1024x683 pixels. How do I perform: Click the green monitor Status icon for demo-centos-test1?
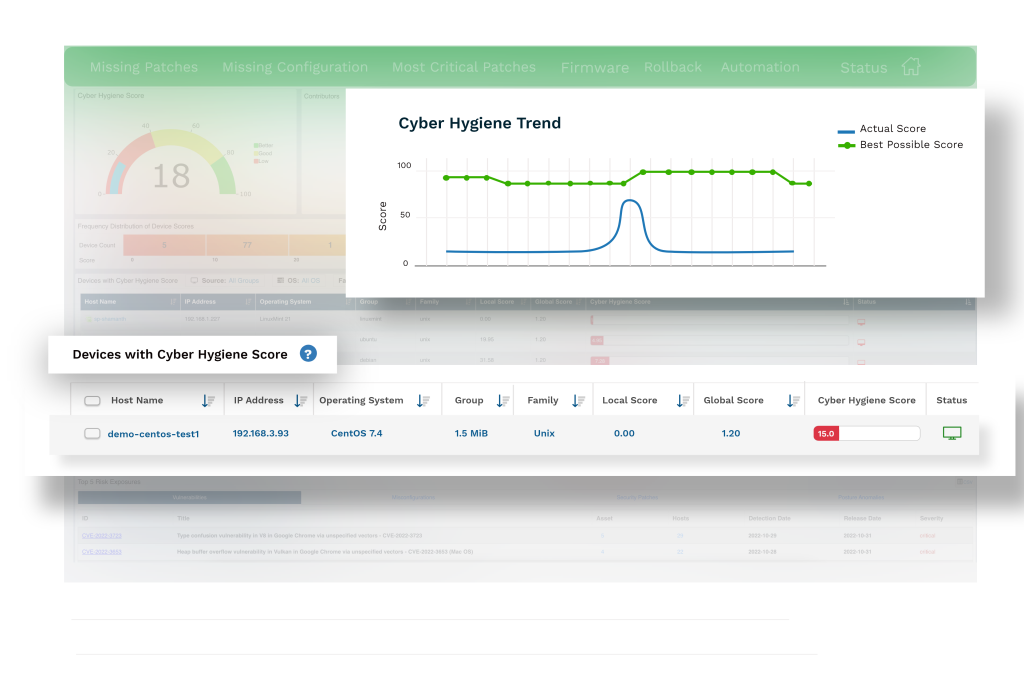pyautogui.click(x=951, y=432)
